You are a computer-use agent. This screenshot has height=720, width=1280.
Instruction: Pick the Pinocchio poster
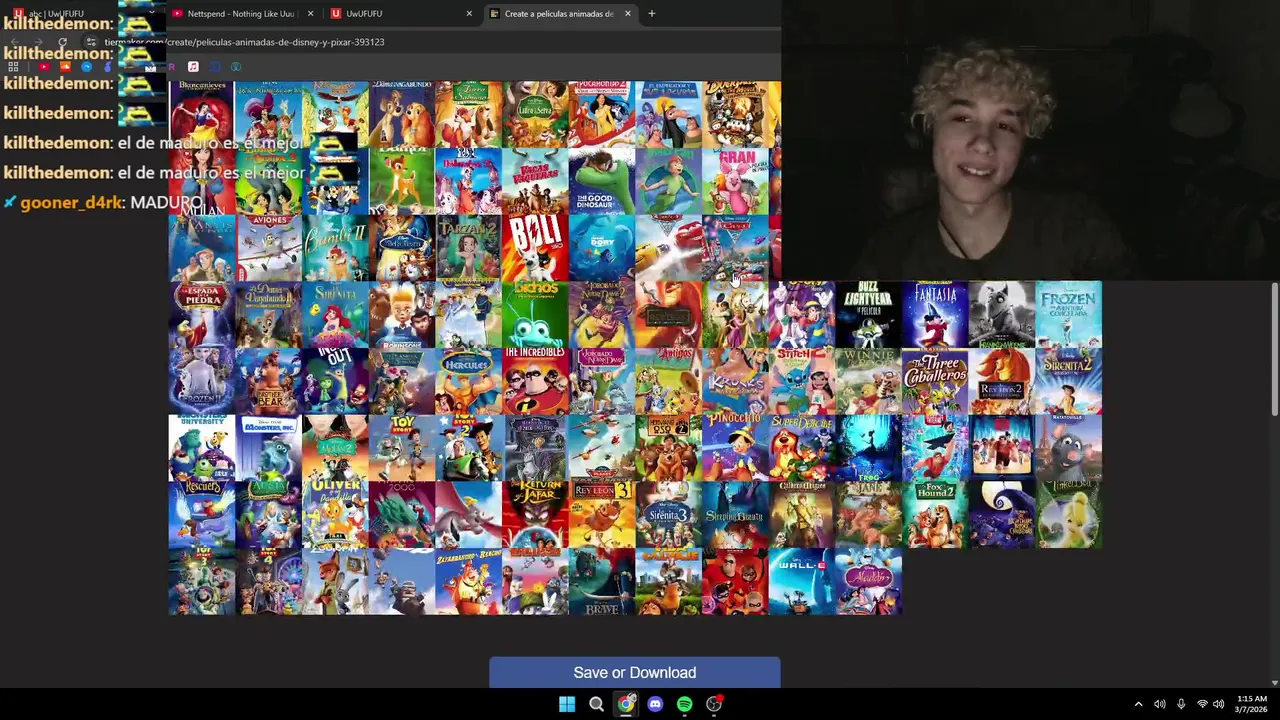tap(735, 448)
